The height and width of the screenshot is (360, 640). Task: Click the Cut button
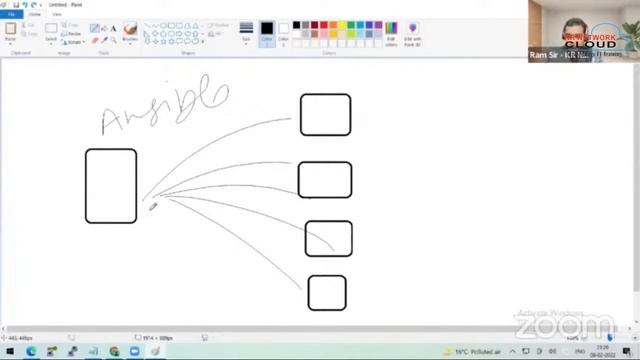tap(29, 25)
